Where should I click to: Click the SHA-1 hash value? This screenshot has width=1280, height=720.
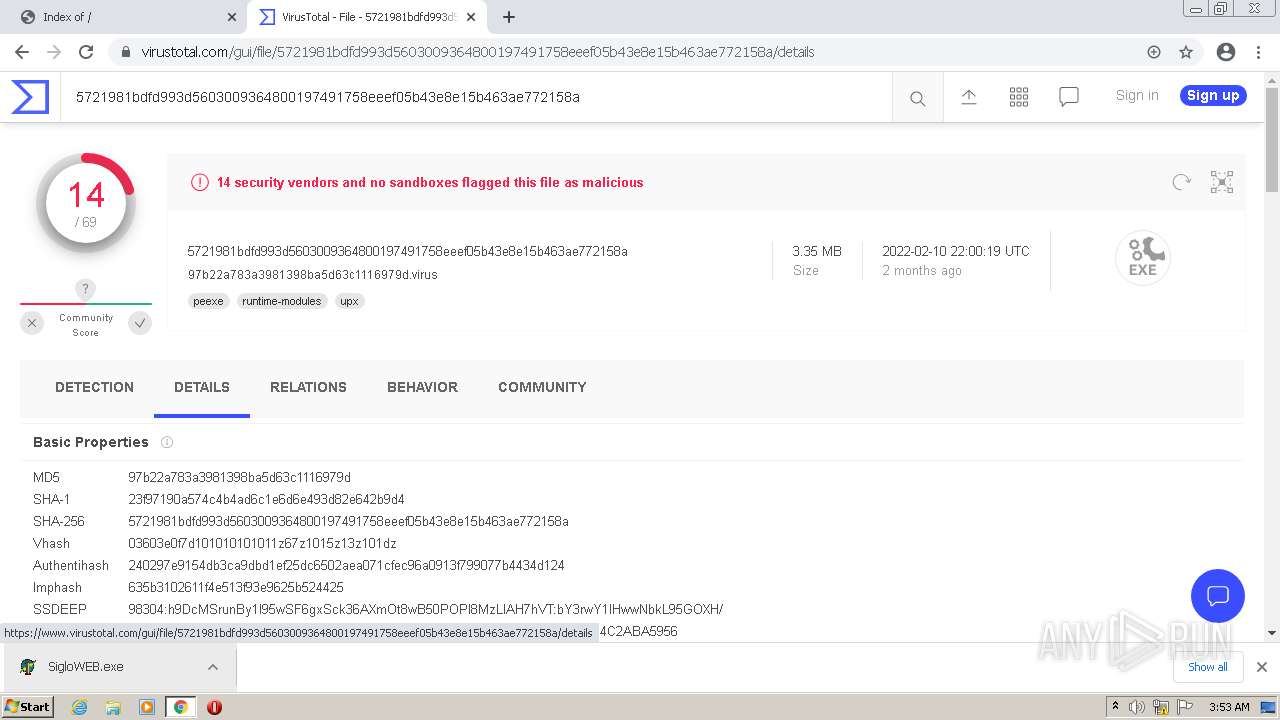click(x=266, y=499)
